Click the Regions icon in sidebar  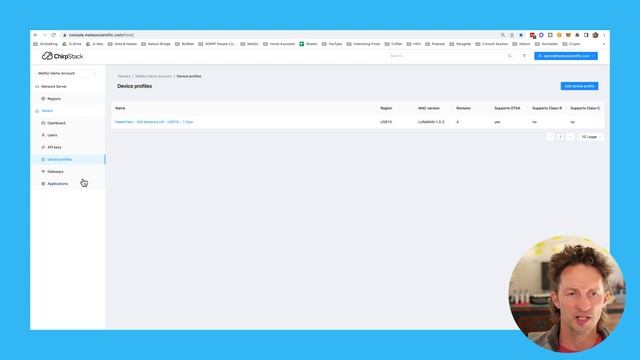[x=43, y=99]
